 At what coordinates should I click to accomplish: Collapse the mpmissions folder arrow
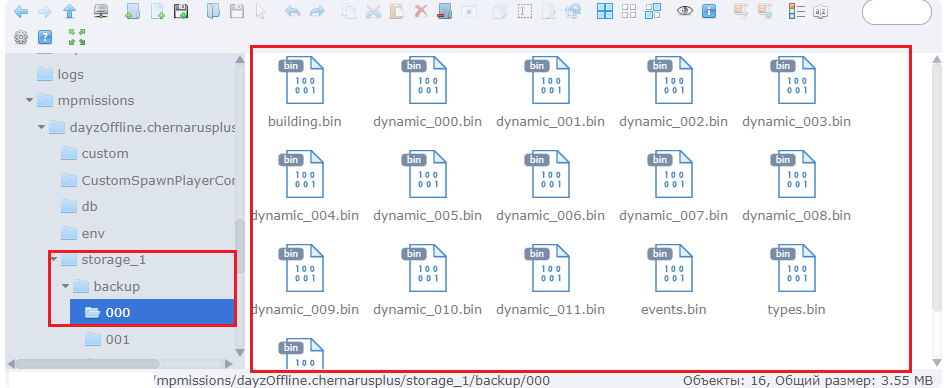click(x=30, y=100)
